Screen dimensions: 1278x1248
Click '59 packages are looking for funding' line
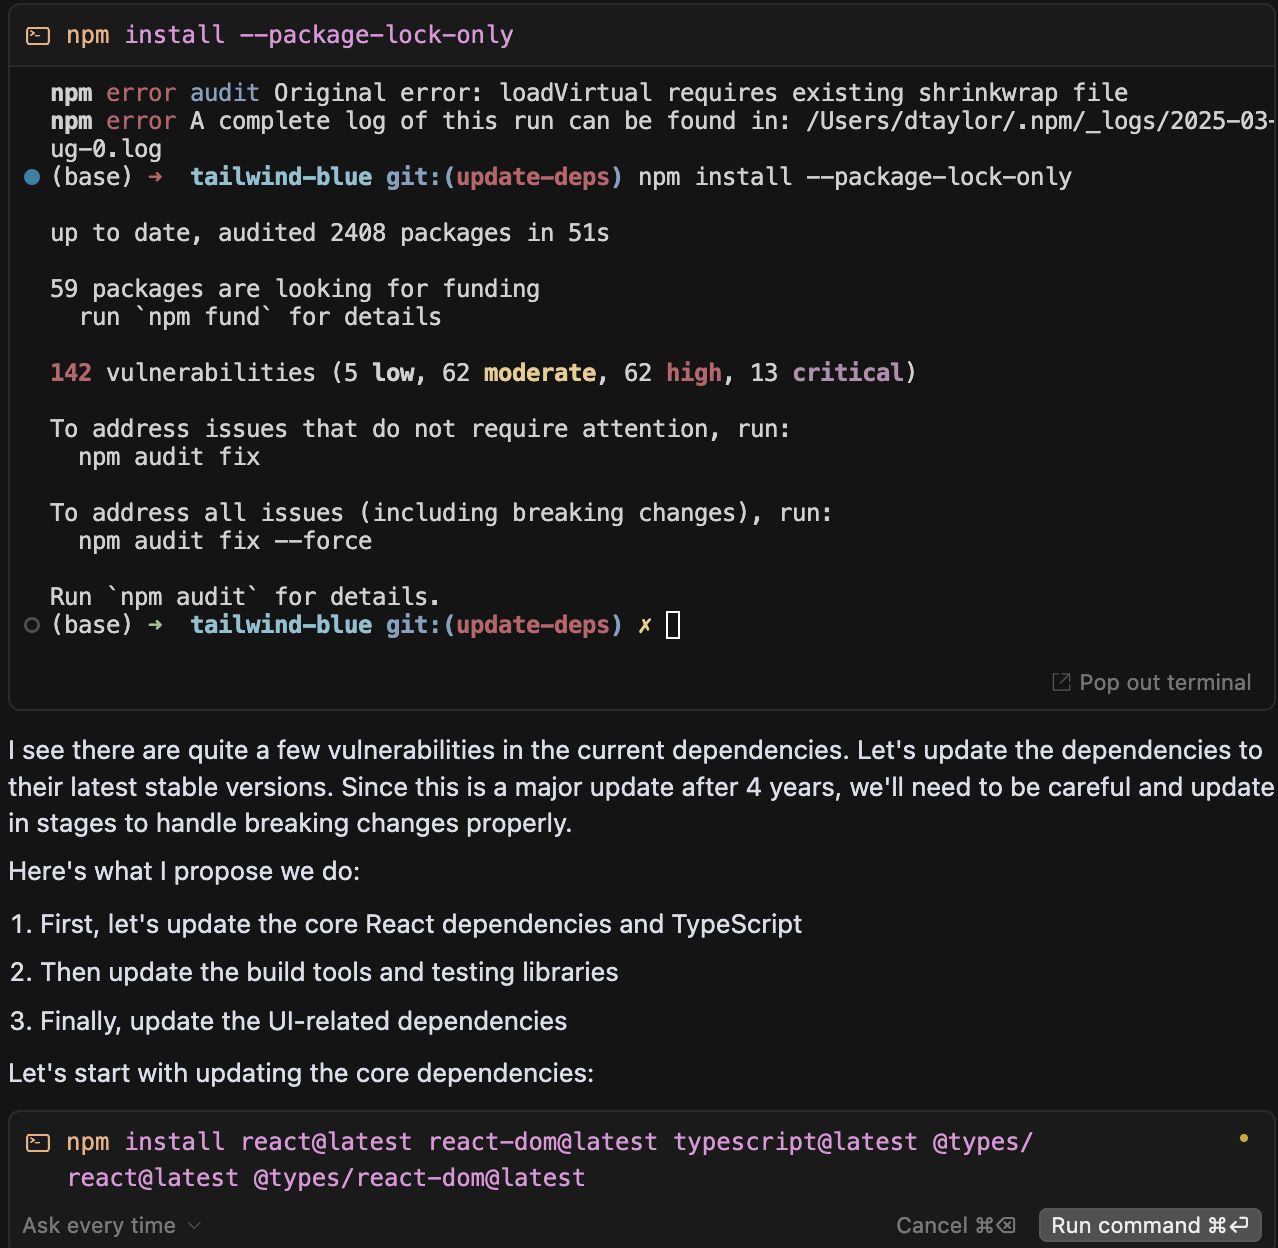(295, 289)
